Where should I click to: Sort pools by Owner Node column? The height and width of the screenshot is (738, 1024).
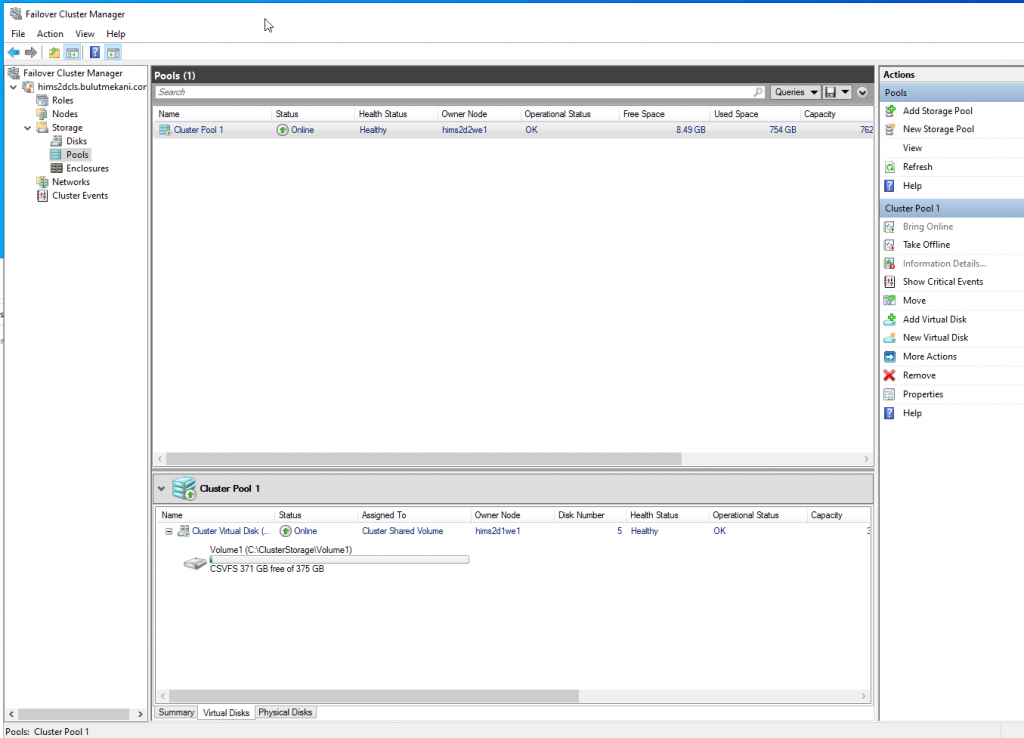pyautogui.click(x=479, y=114)
